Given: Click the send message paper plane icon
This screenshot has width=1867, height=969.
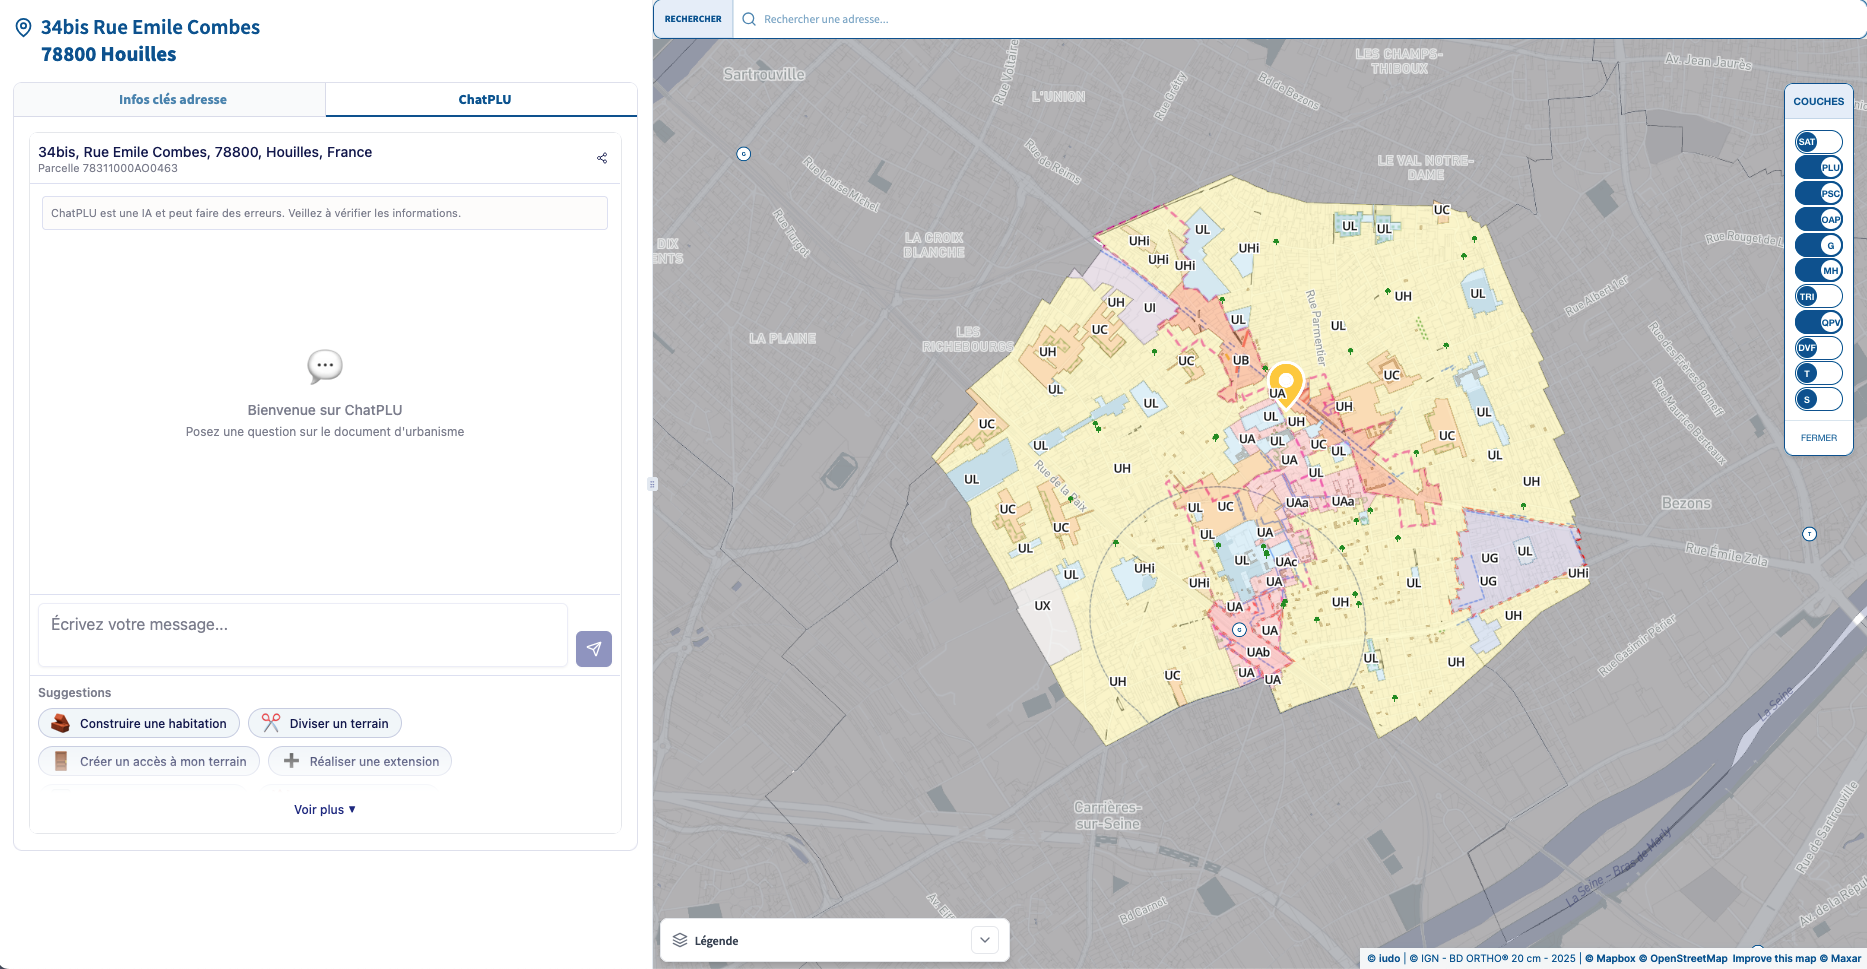Looking at the screenshot, I should pos(593,648).
